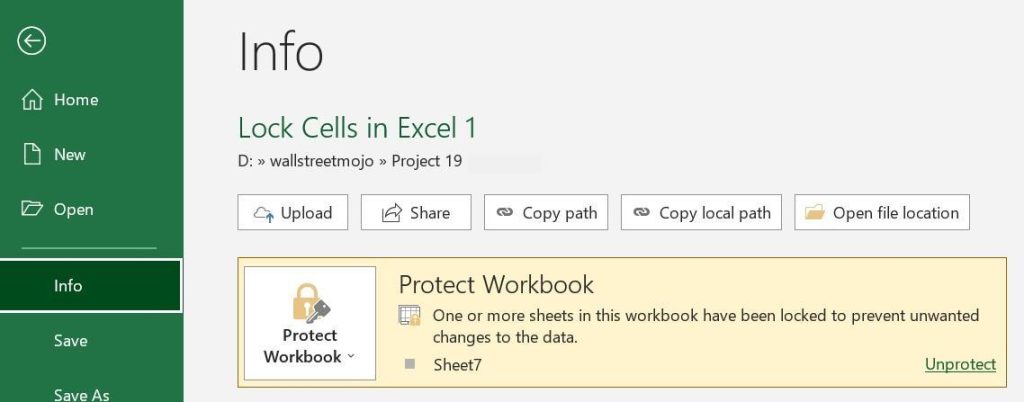This screenshot has width=1024, height=402.
Task: Click the Share arrow icon
Action: pyautogui.click(x=391, y=213)
